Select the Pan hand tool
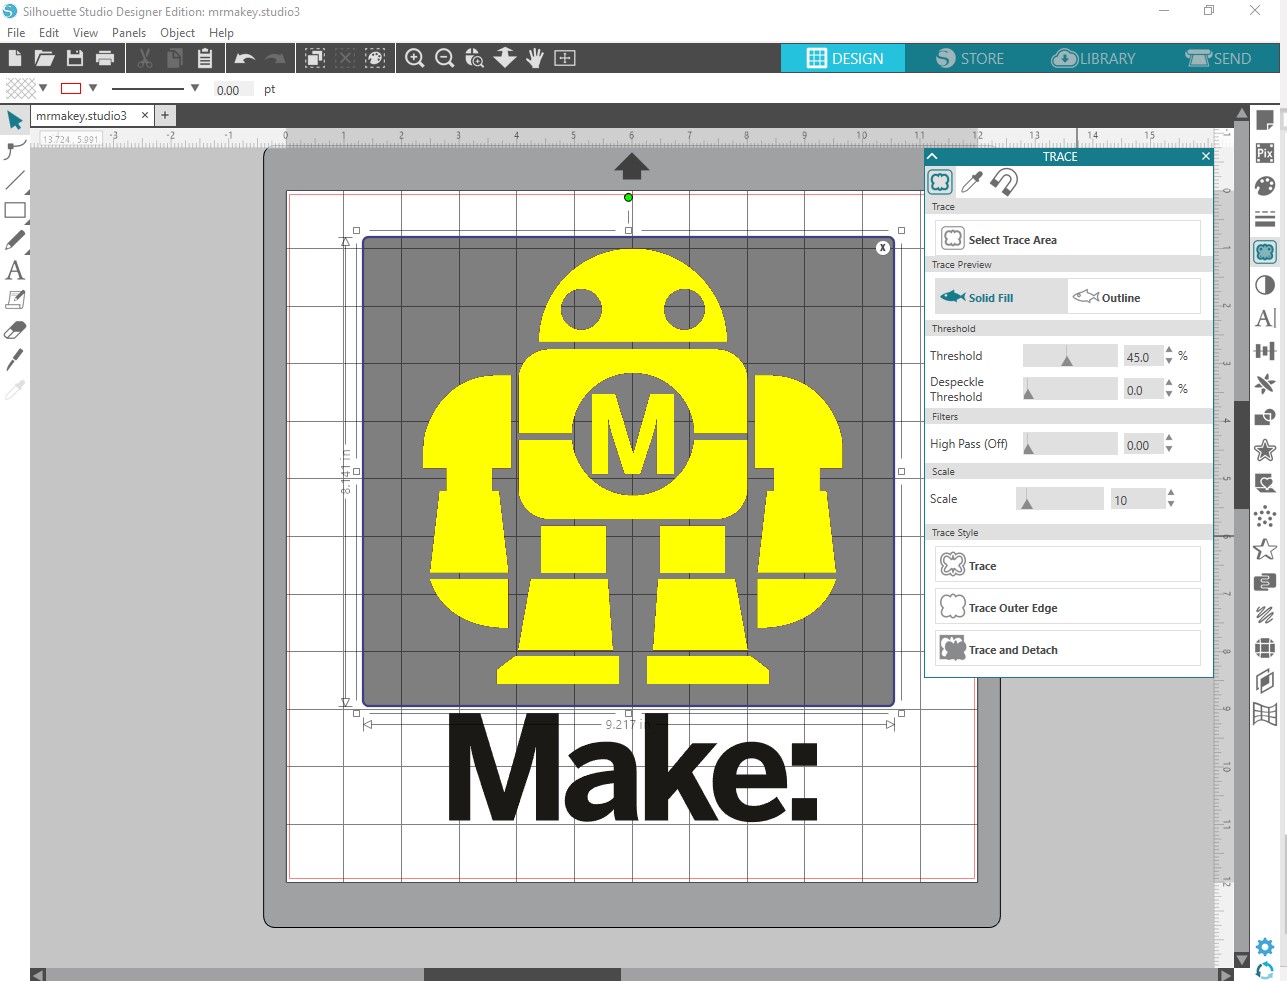1287x981 pixels. click(x=535, y=58)
